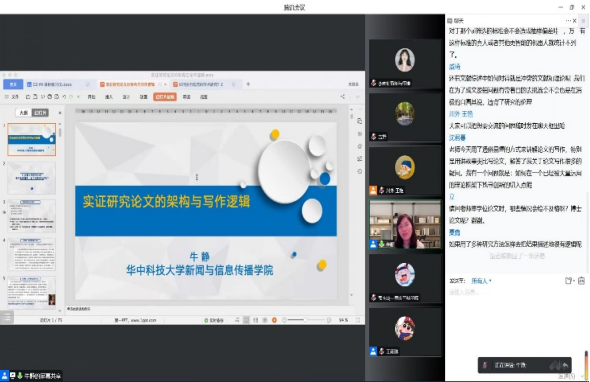Click the chat file-send icon above input
The height and width of the screenshot is (382, 590).
tap(569, 281)
